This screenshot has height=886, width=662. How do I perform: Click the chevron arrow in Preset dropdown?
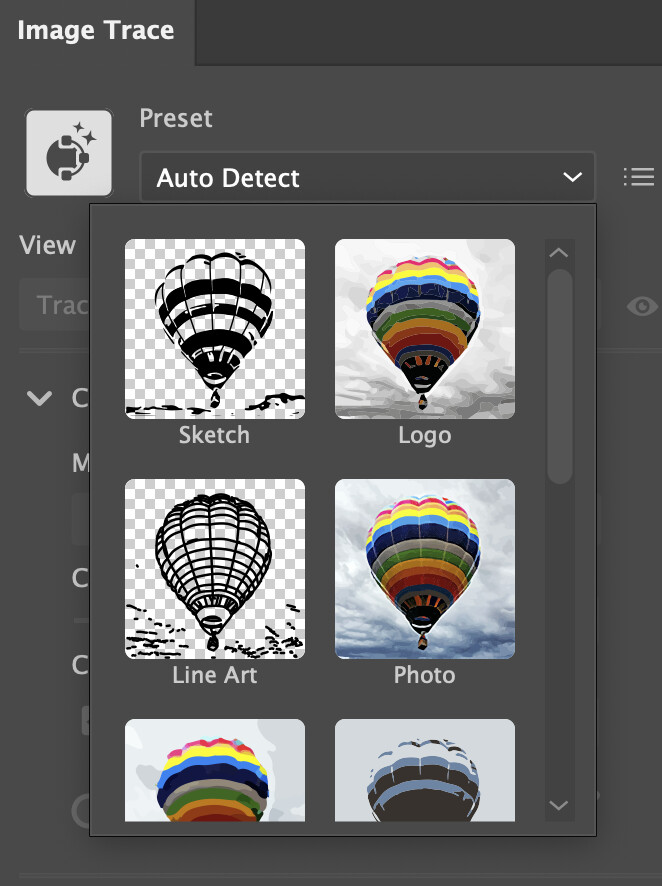(572, 178)
